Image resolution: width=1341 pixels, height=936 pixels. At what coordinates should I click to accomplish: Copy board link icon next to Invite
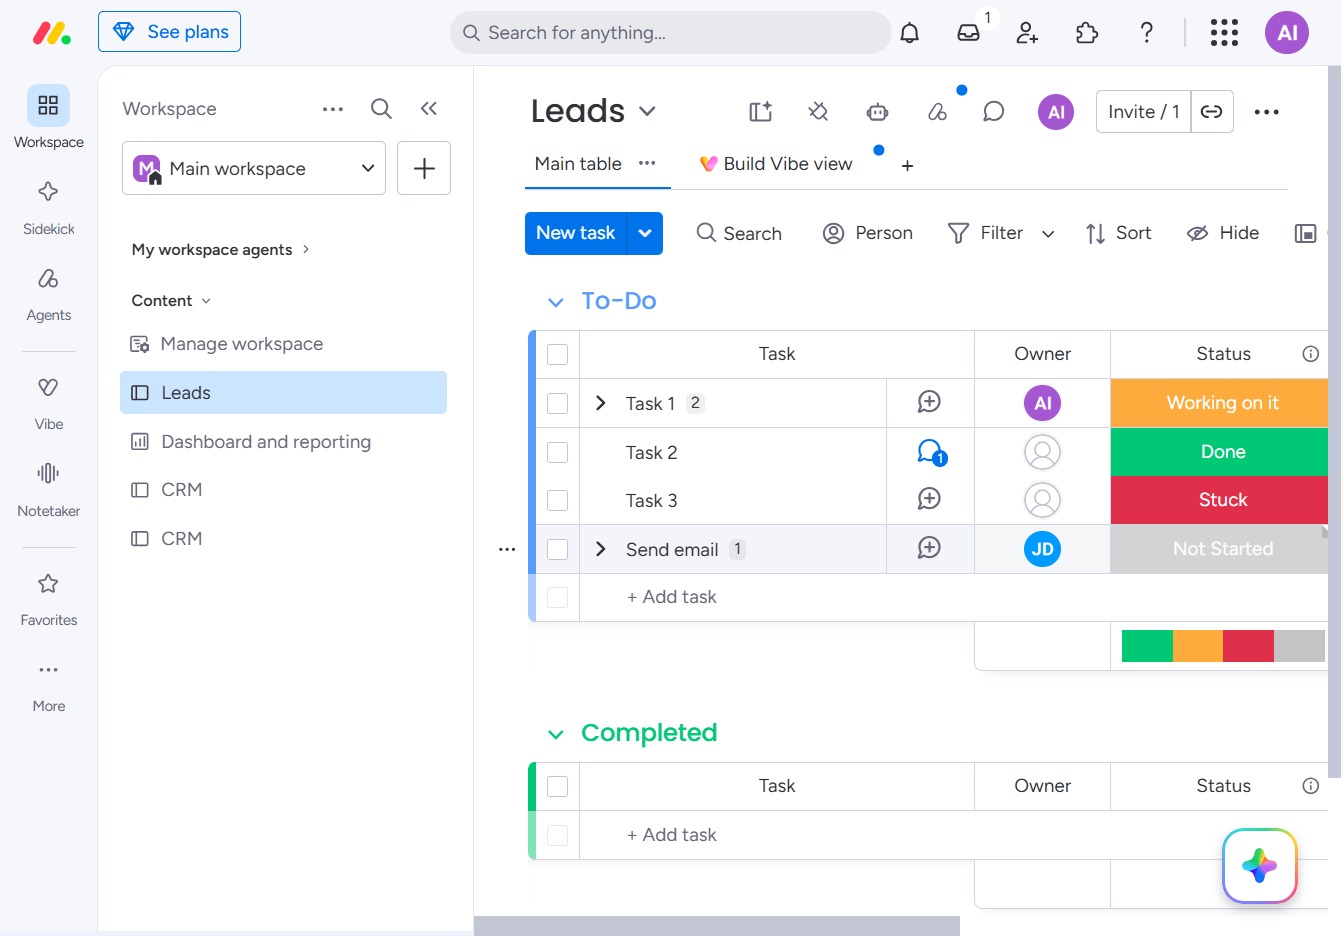click(1211, 112)
